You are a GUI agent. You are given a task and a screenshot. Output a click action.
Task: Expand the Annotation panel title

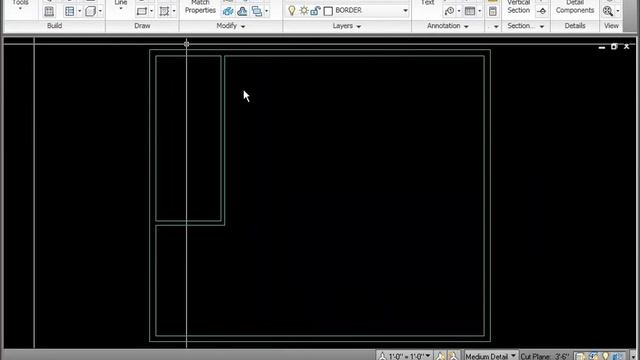click(x=448, y=26)
